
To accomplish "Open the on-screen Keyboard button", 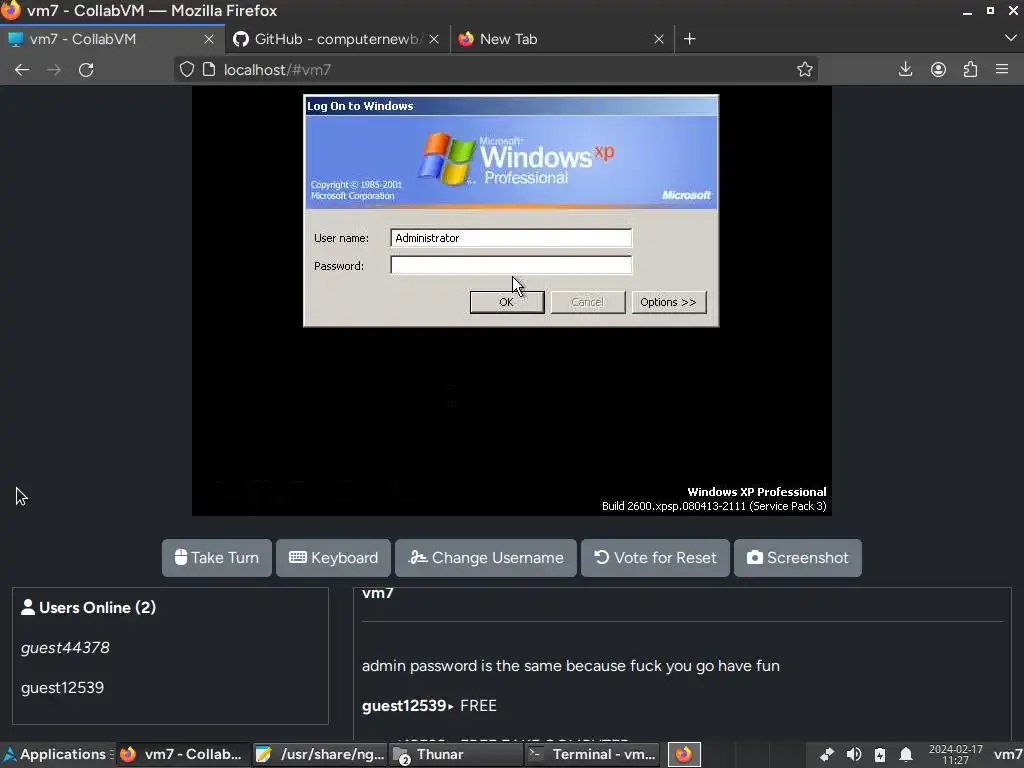I will [333, 558].
